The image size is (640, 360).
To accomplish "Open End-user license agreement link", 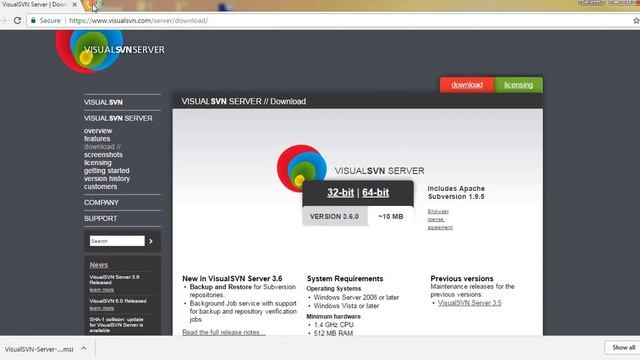I will click(440, 219).
